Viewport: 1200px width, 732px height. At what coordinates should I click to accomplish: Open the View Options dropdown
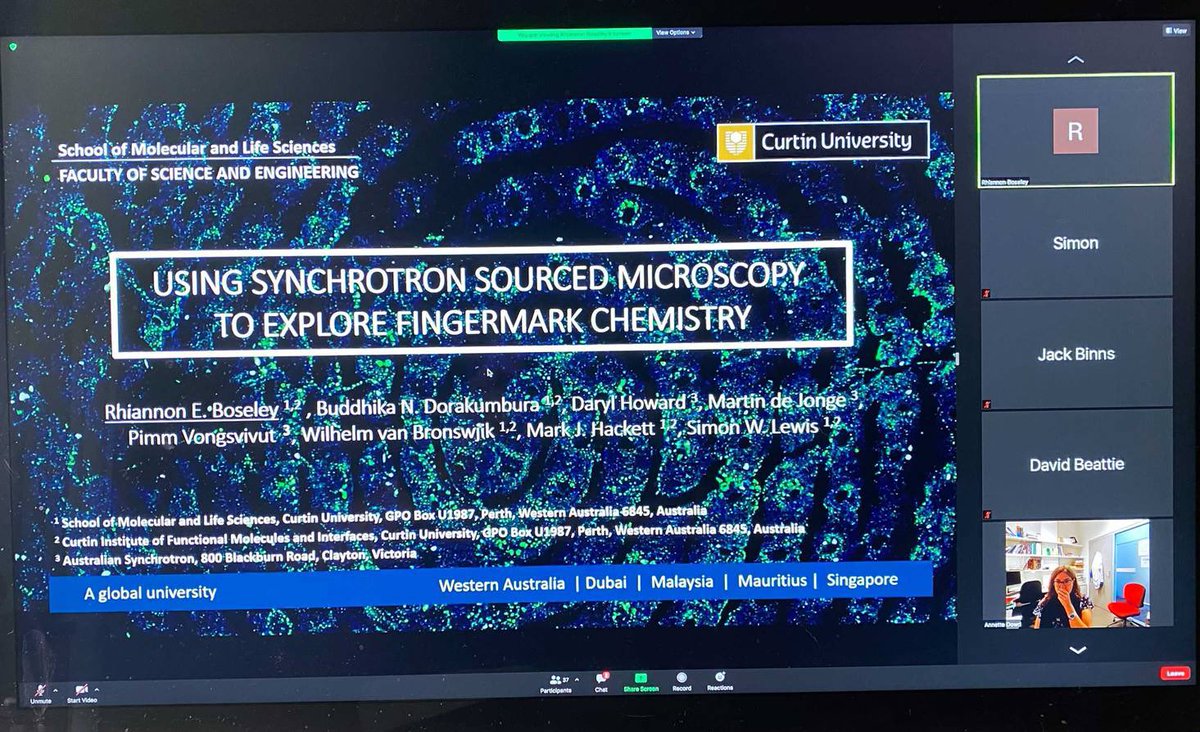[678, 33]
